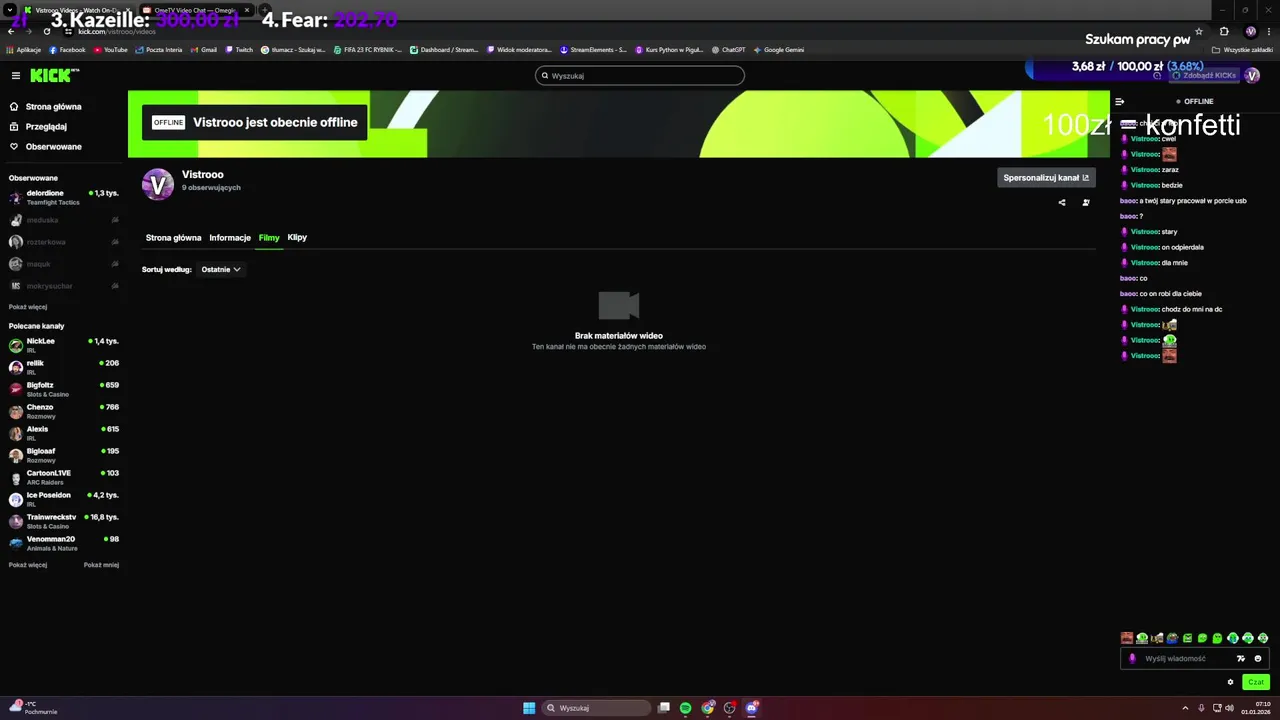The width and height of the screenshot is (1280, 720).
Task: Open the YouTube bookmark
Action: (110, 49)
